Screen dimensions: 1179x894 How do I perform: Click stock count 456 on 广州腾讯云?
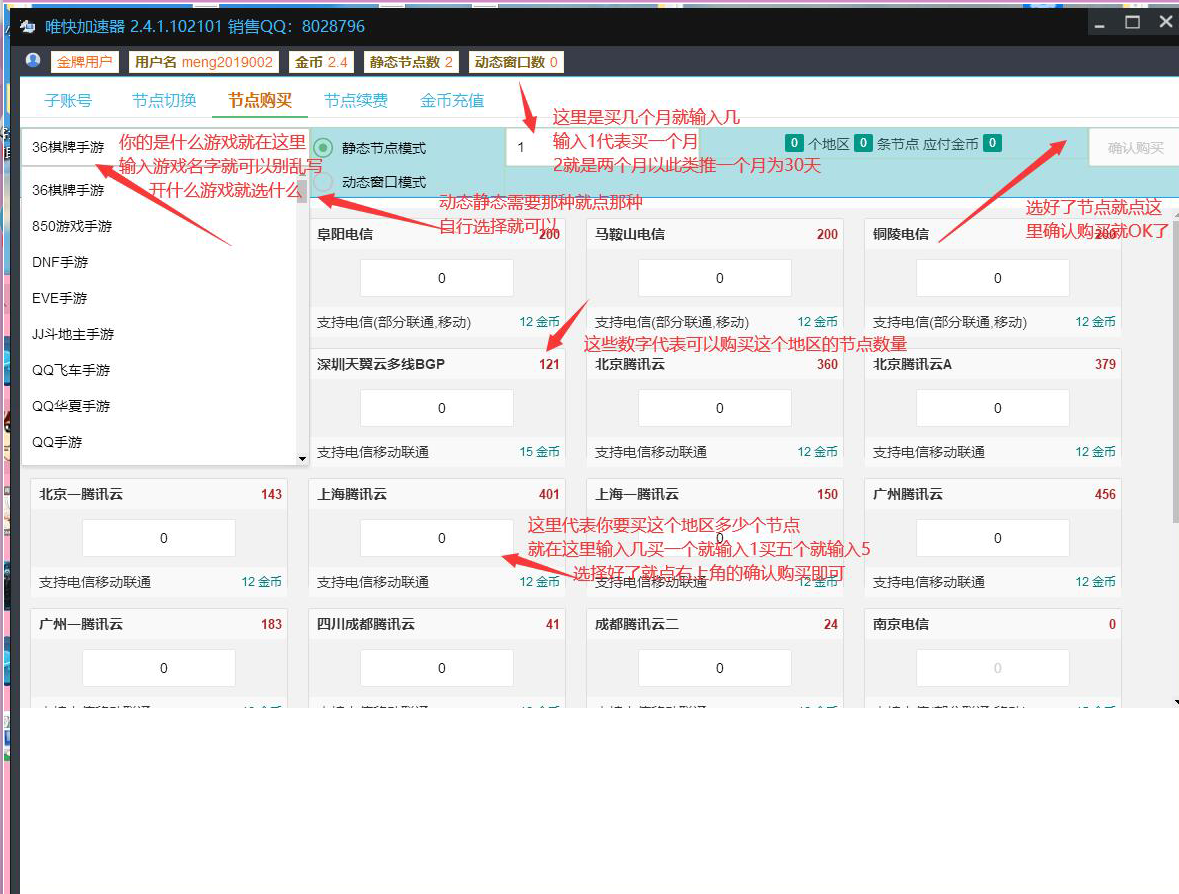coord(1105,494)
